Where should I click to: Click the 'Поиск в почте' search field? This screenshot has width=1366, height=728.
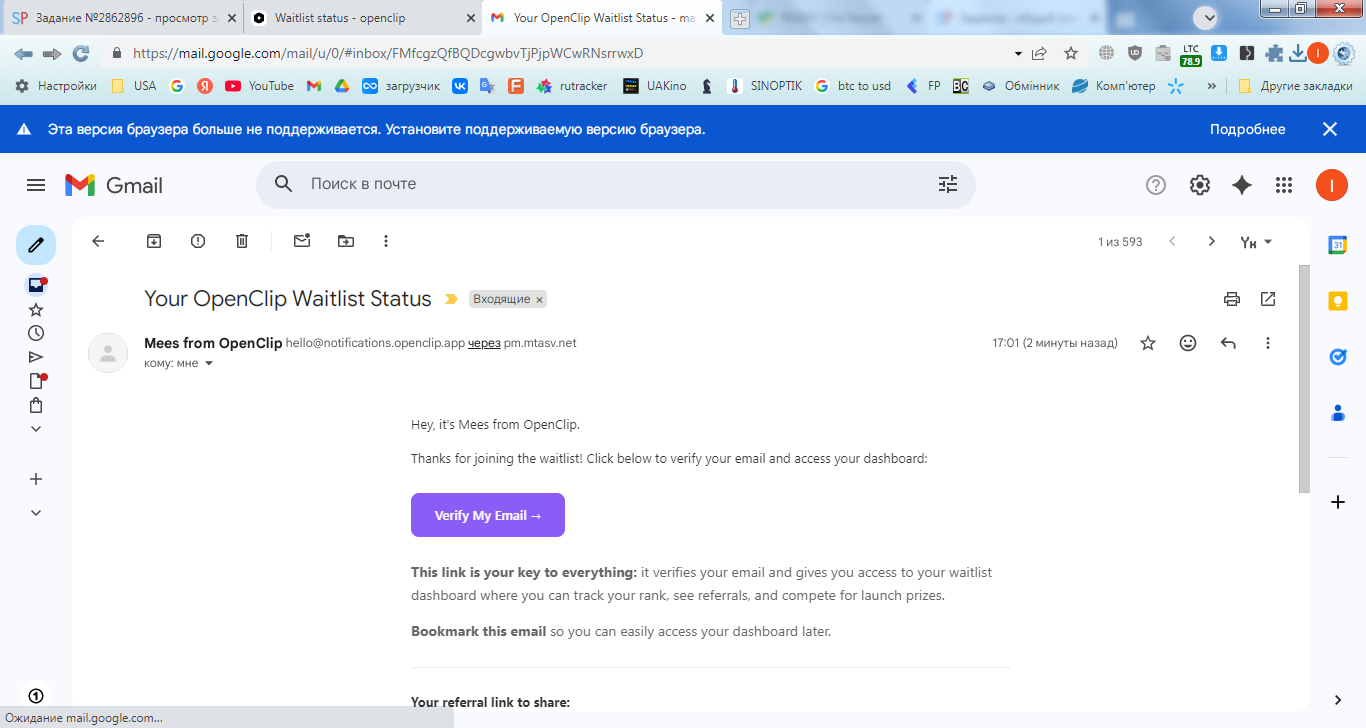[615, 184]
